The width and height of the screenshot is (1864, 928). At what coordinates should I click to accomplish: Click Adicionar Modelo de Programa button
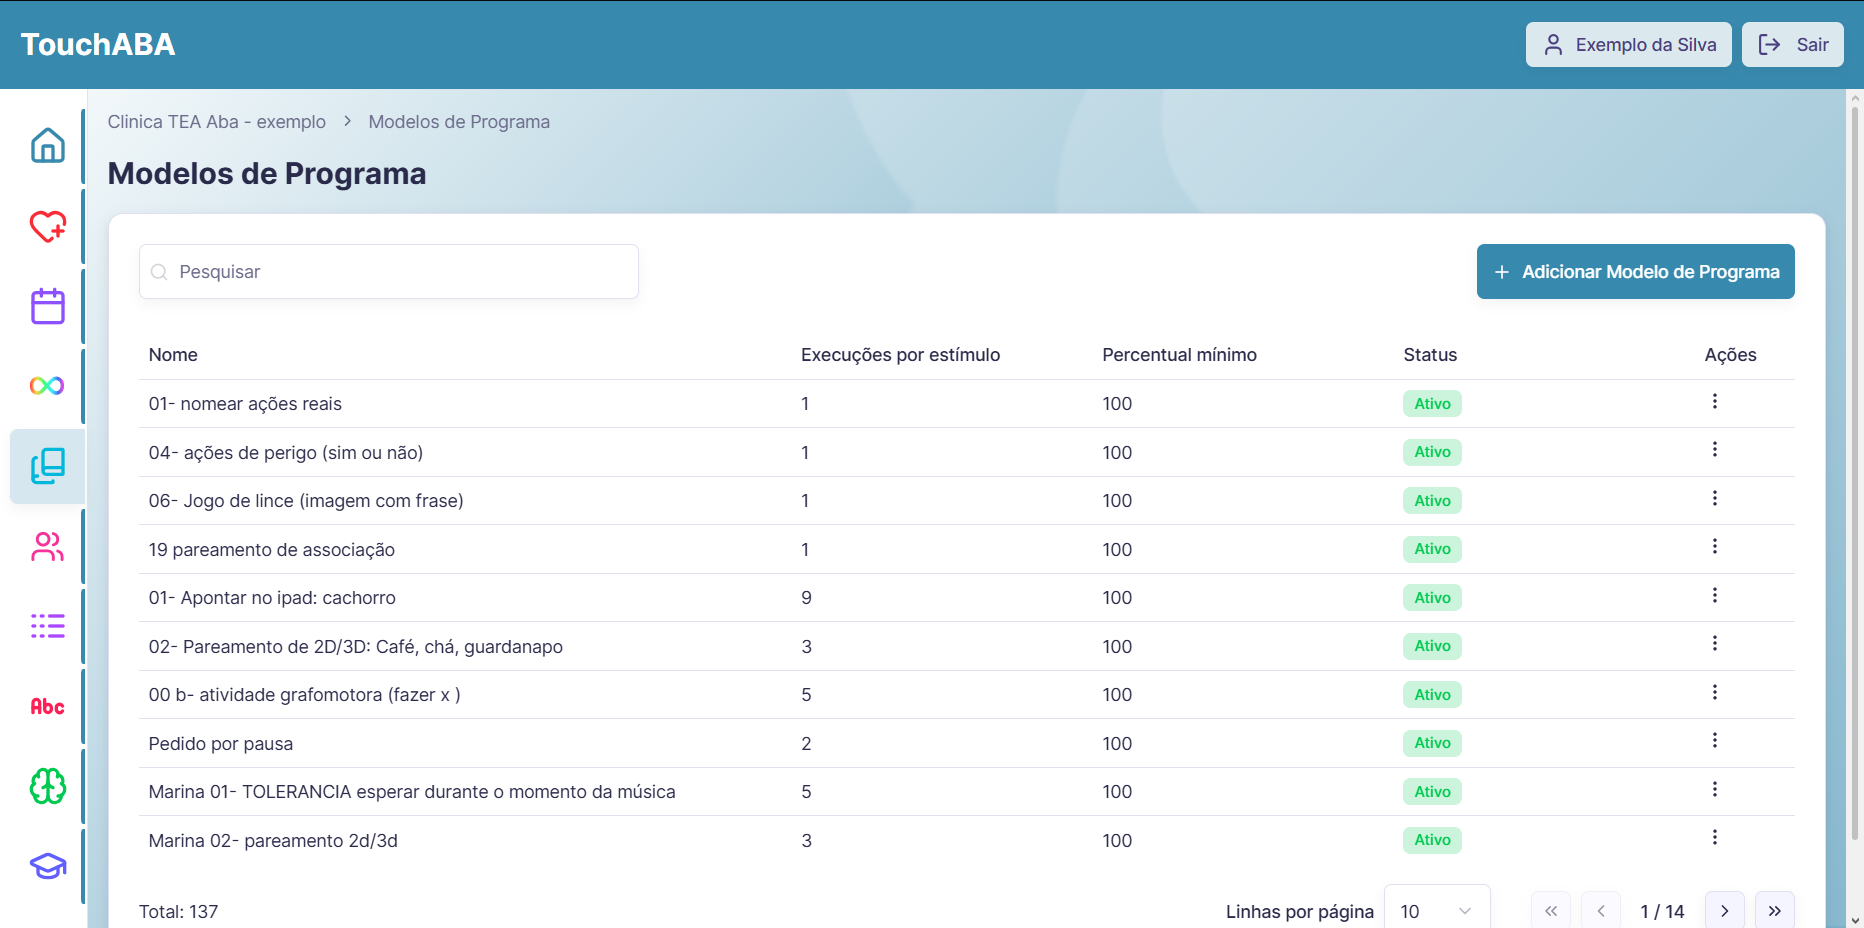pos(1635,272)
